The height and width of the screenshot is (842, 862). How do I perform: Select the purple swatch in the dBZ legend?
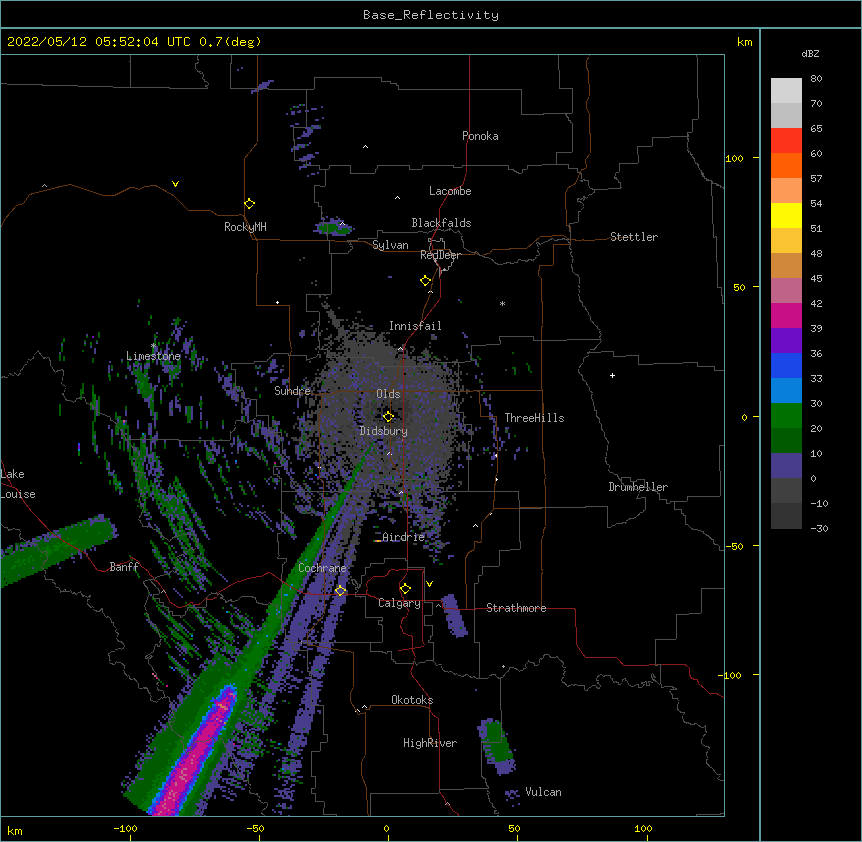tap(786, 341)
